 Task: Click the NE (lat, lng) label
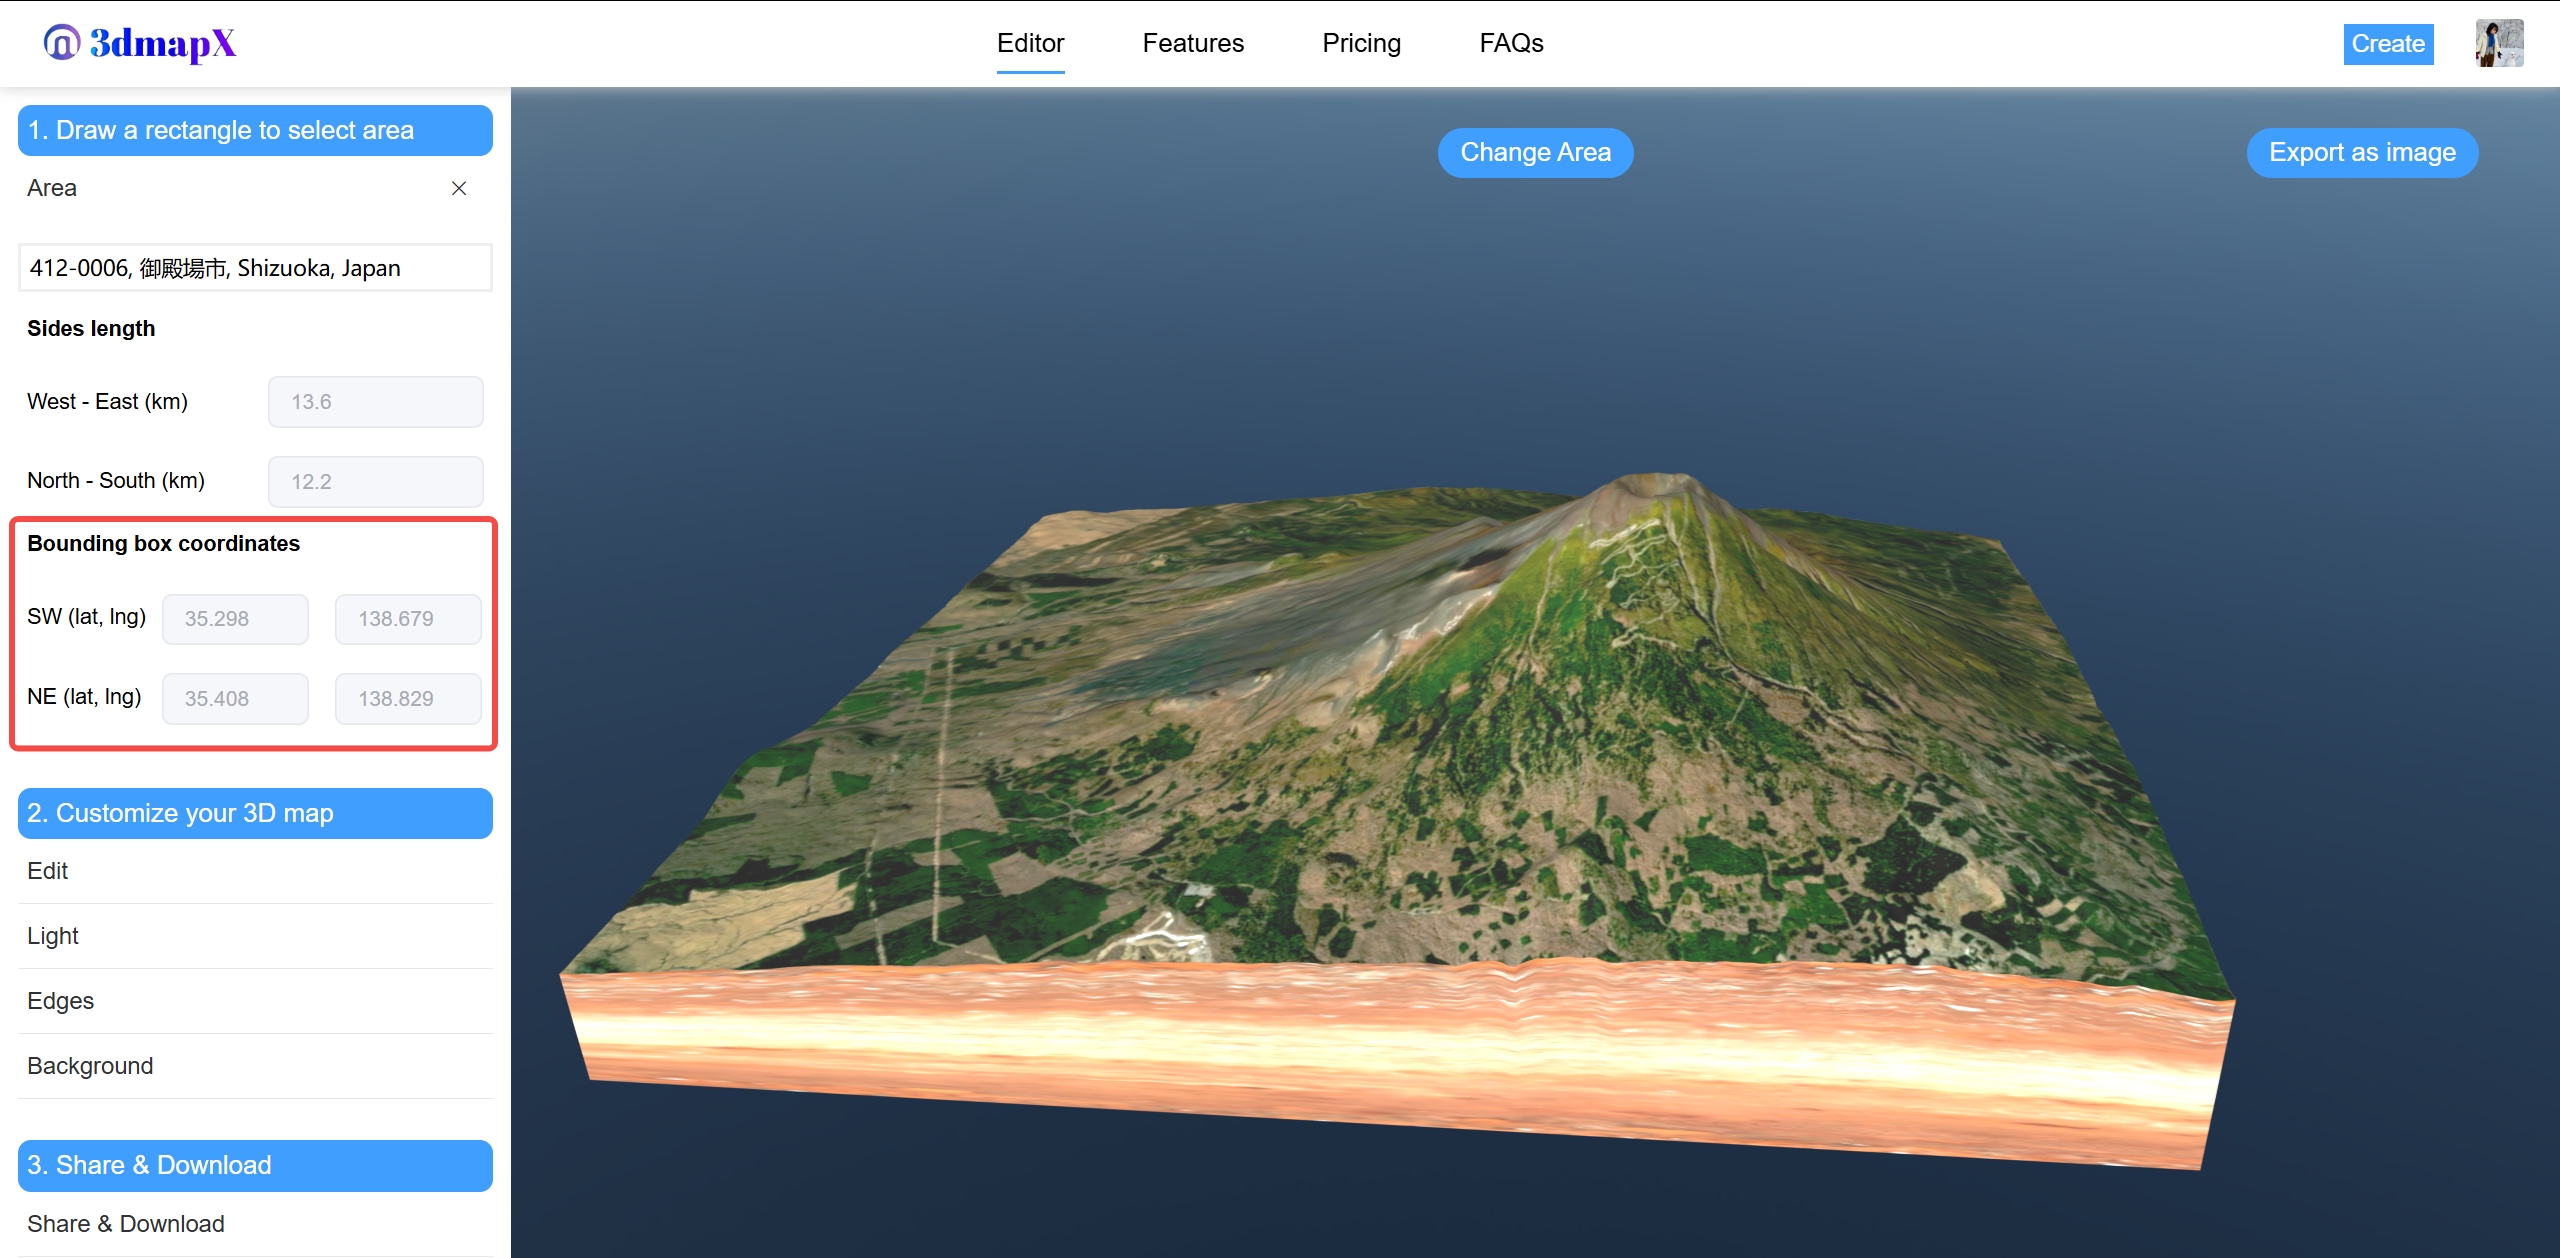(x=84, y=697)
